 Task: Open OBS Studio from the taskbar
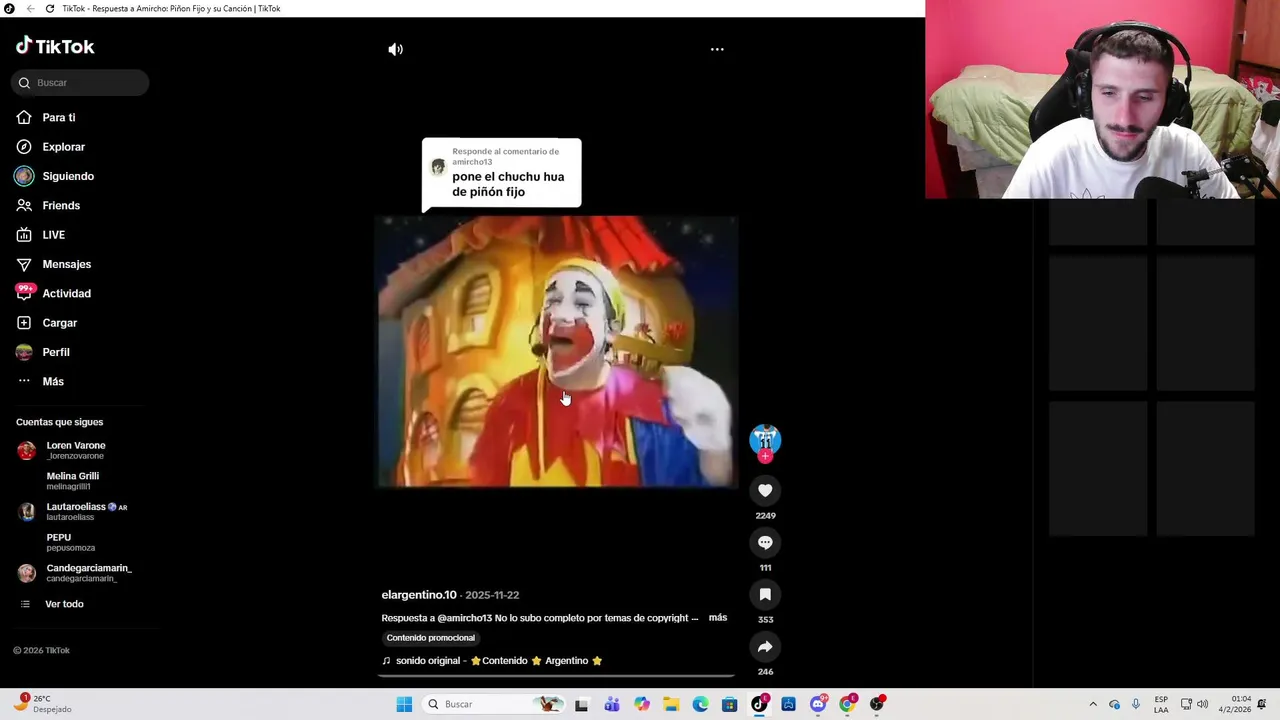pos(877,704)
